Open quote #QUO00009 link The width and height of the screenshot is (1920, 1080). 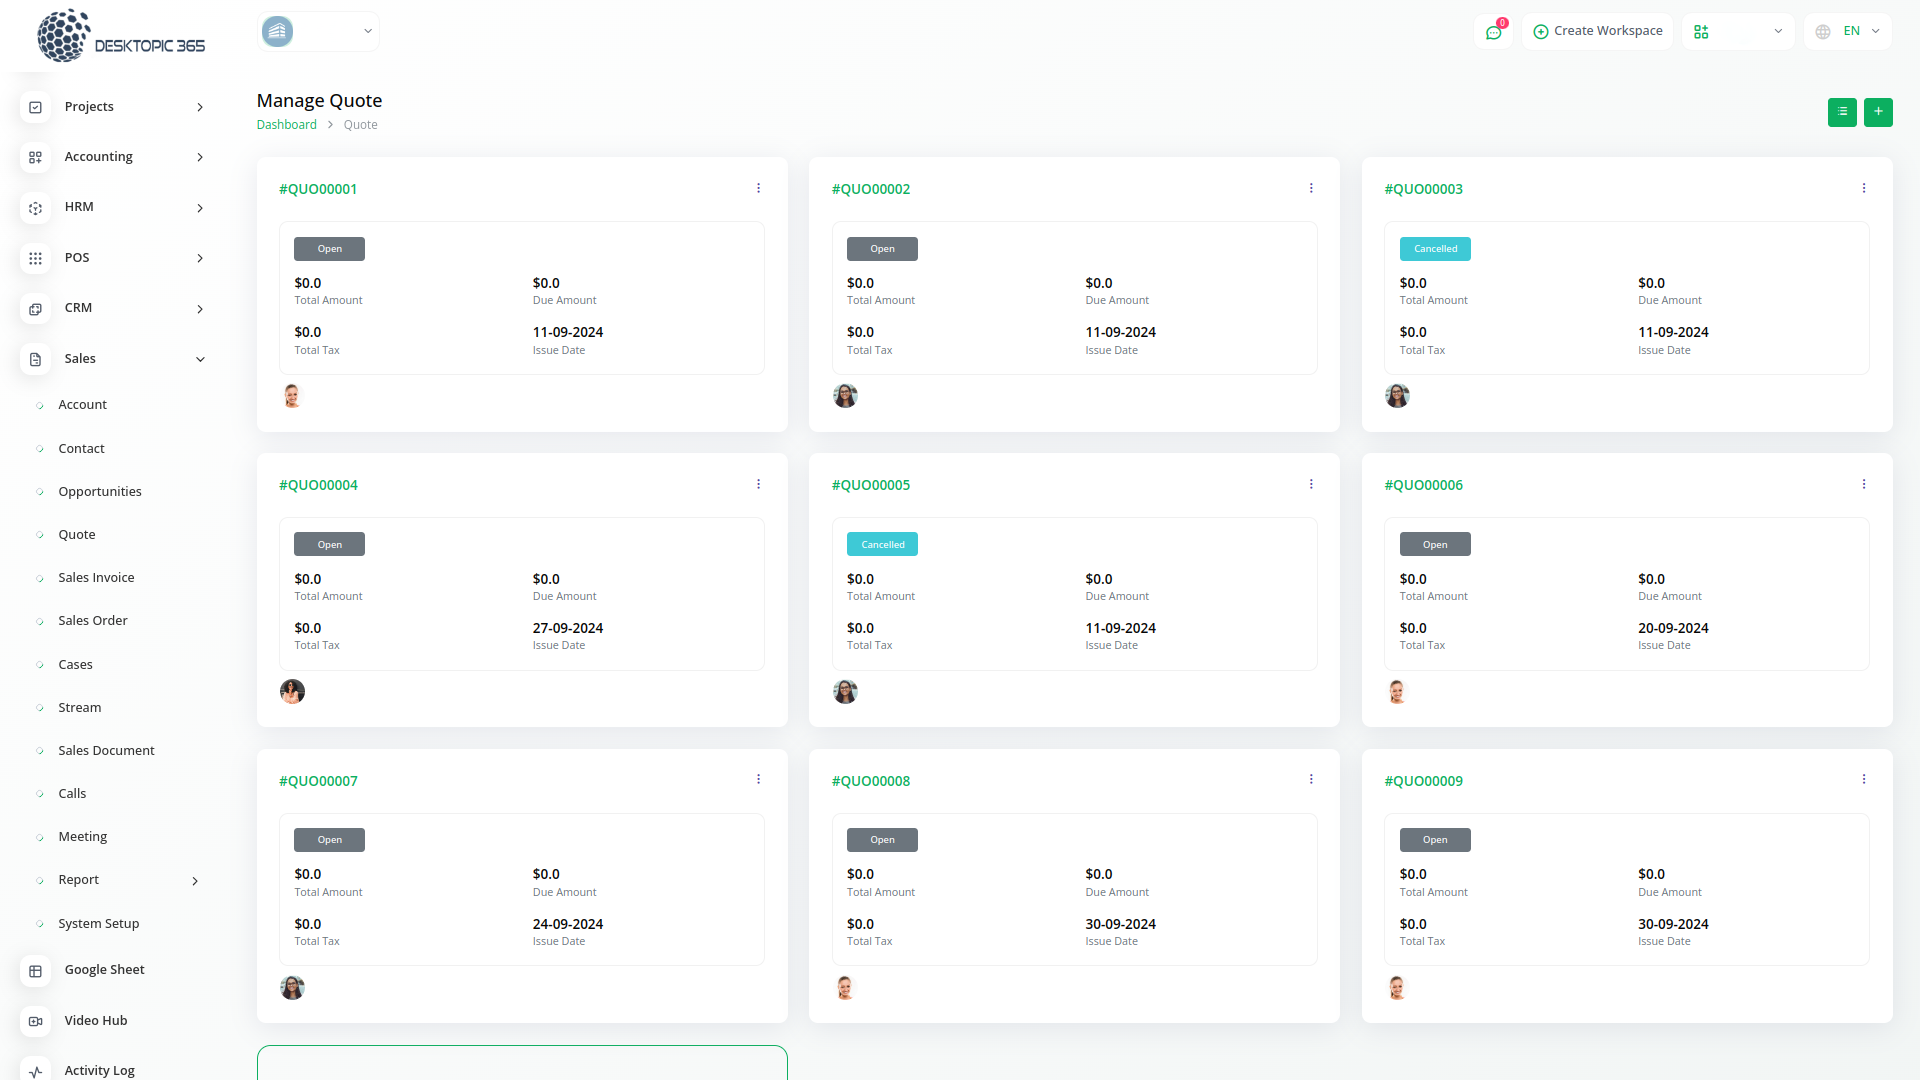pyautogui.click(x=1423, y=781)
